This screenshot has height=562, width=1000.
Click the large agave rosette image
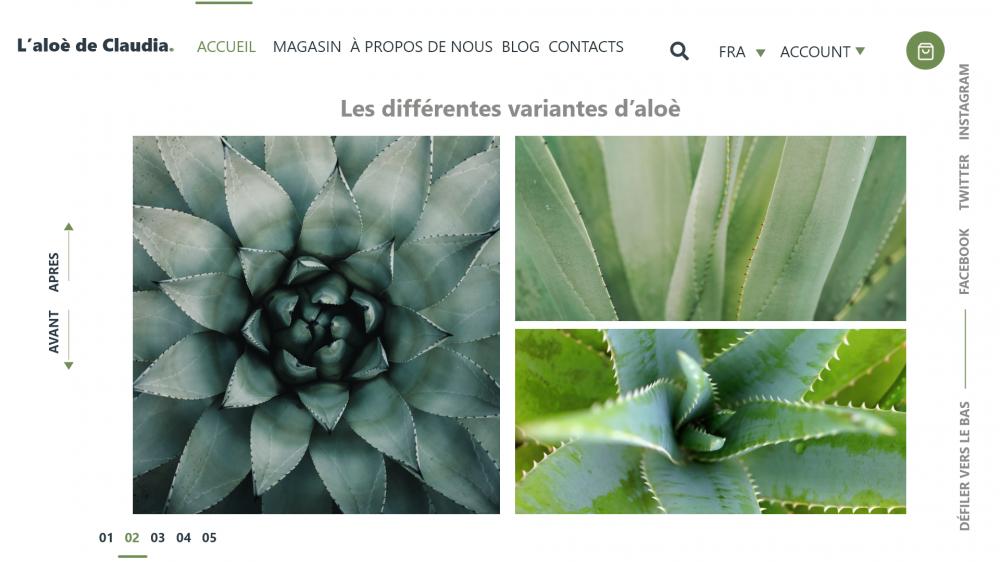coord(316,325)
